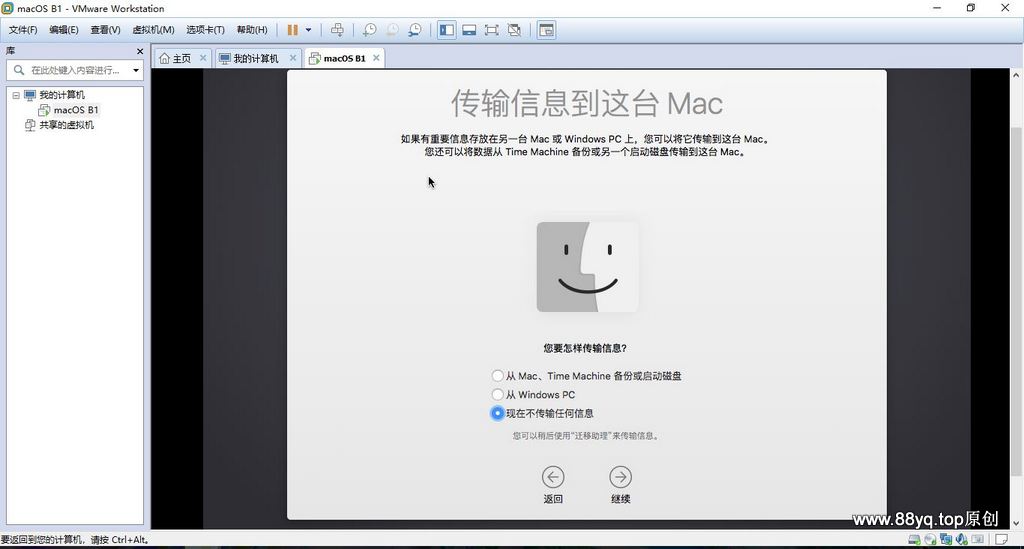The image size is (1024, 549).
Task: Click the console view toolbar icon
Action: pyautogui.click(x=547, y=30)
